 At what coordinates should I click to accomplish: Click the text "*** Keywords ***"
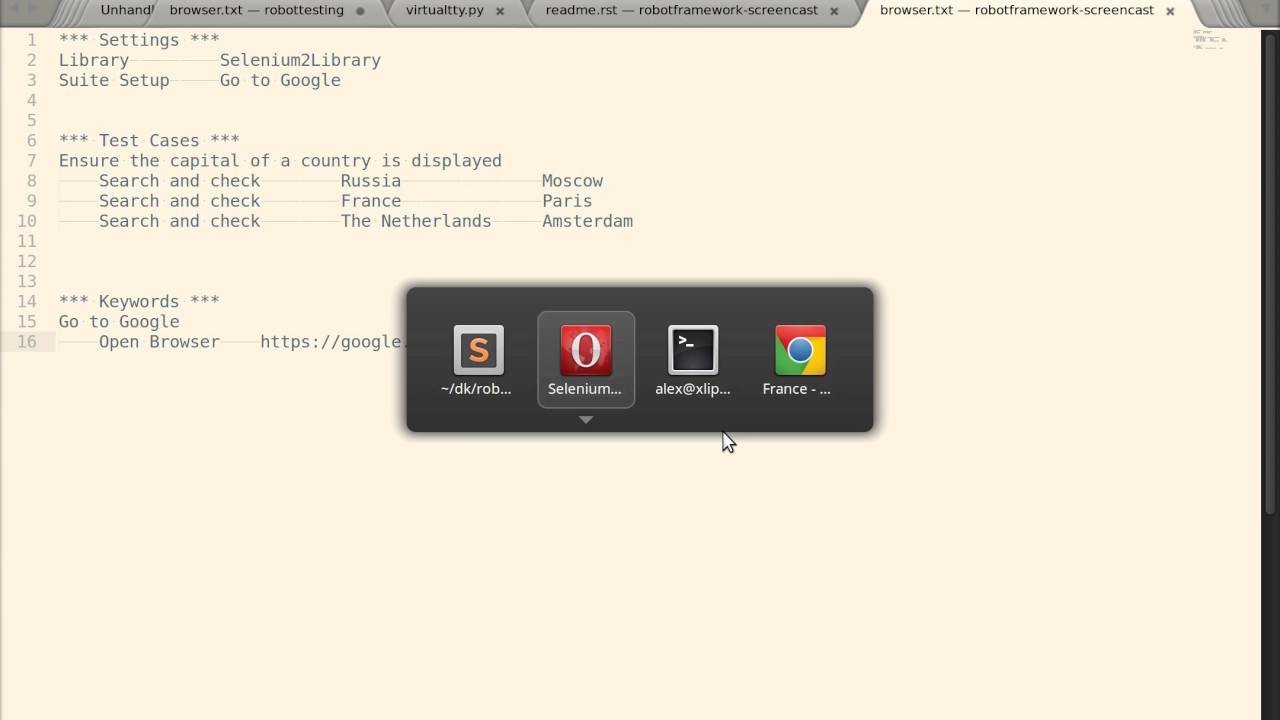[x=139, y=301]
